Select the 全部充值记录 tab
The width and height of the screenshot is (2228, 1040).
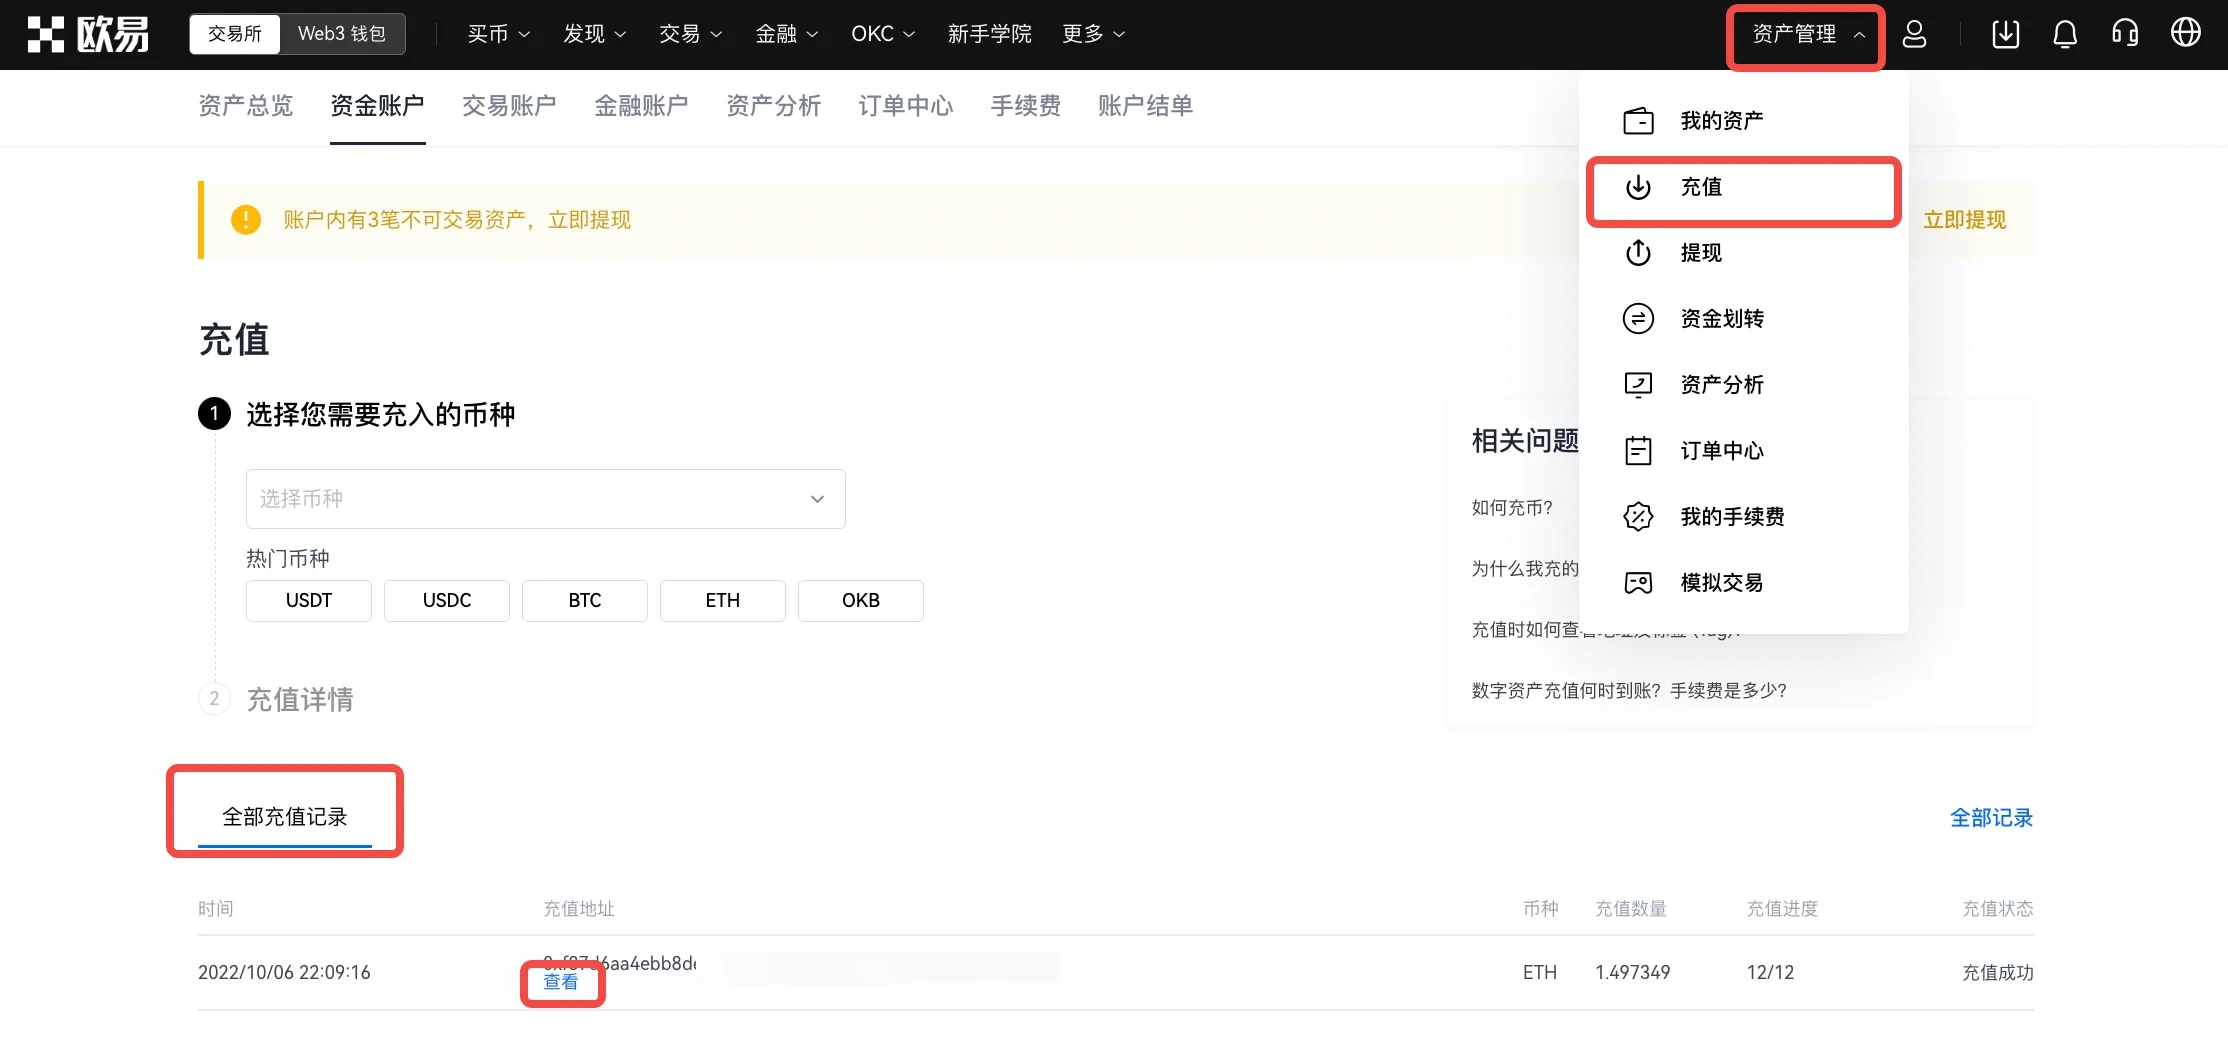pos(285,817)
